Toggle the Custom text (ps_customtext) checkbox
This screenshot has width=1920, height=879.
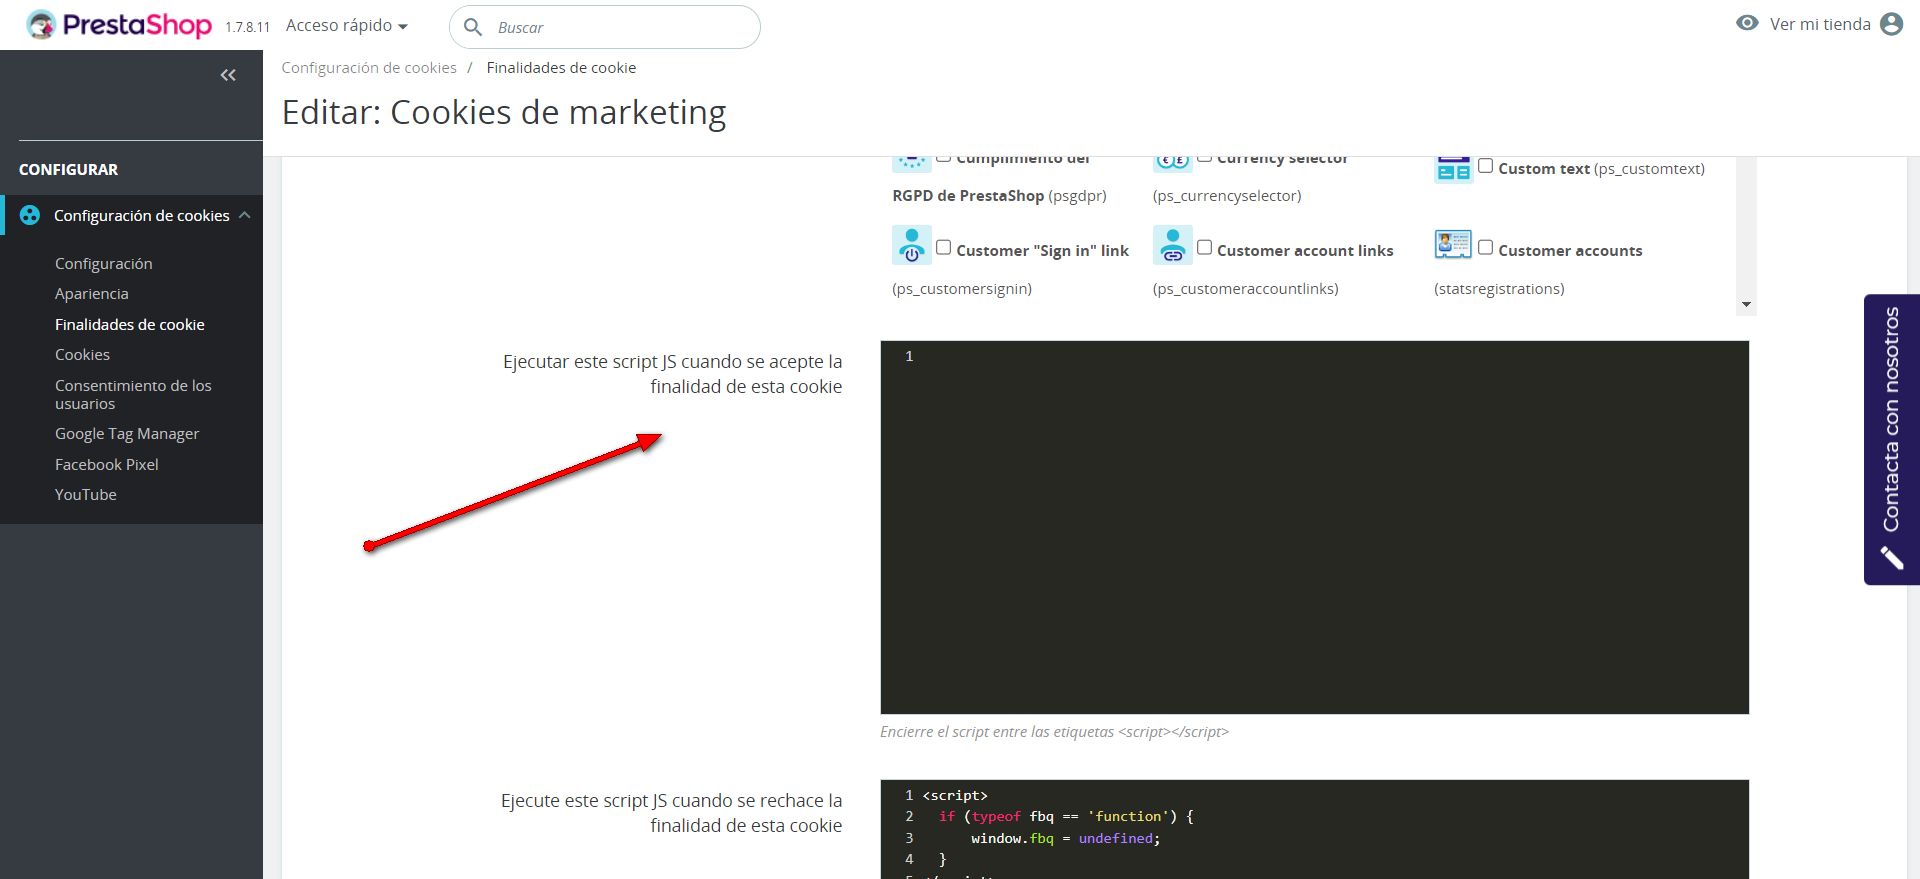[x=1485, y=166]
